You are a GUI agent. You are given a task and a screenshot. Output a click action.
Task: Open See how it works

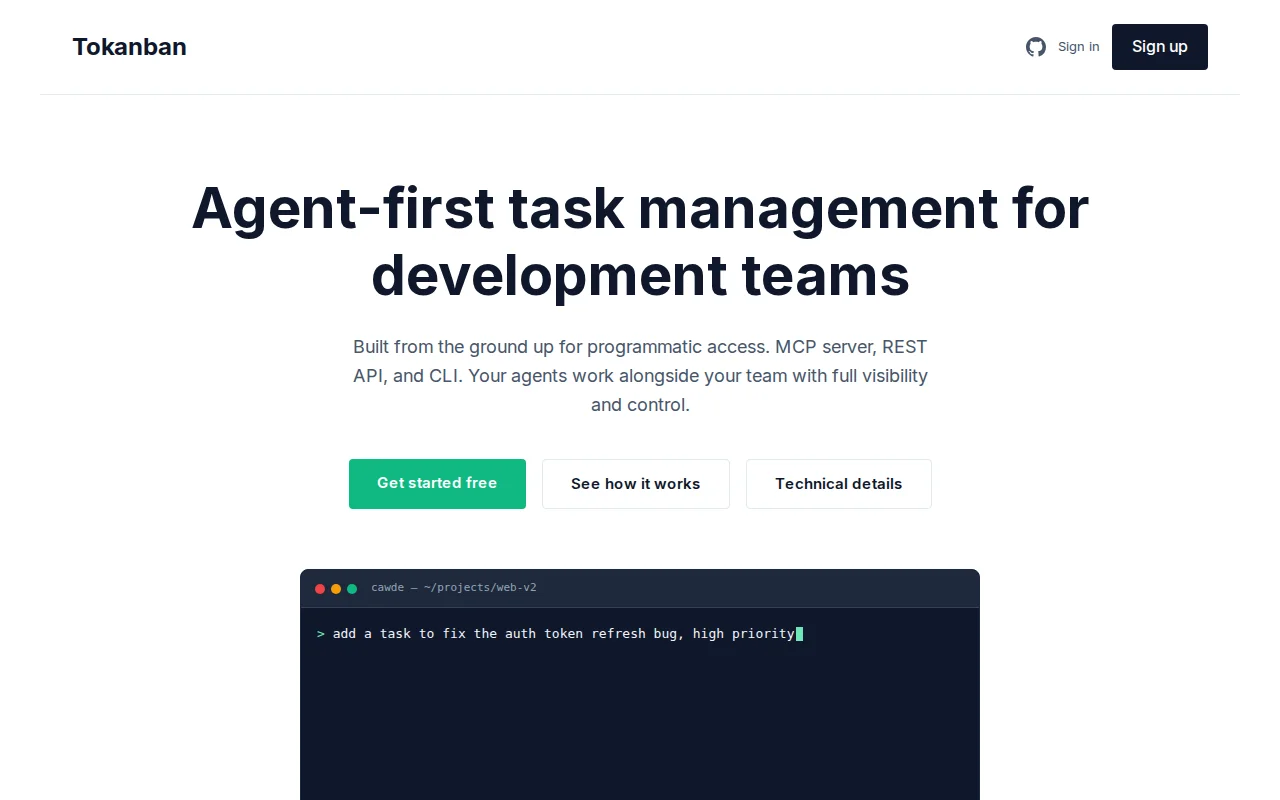click(x=636, y=484)
